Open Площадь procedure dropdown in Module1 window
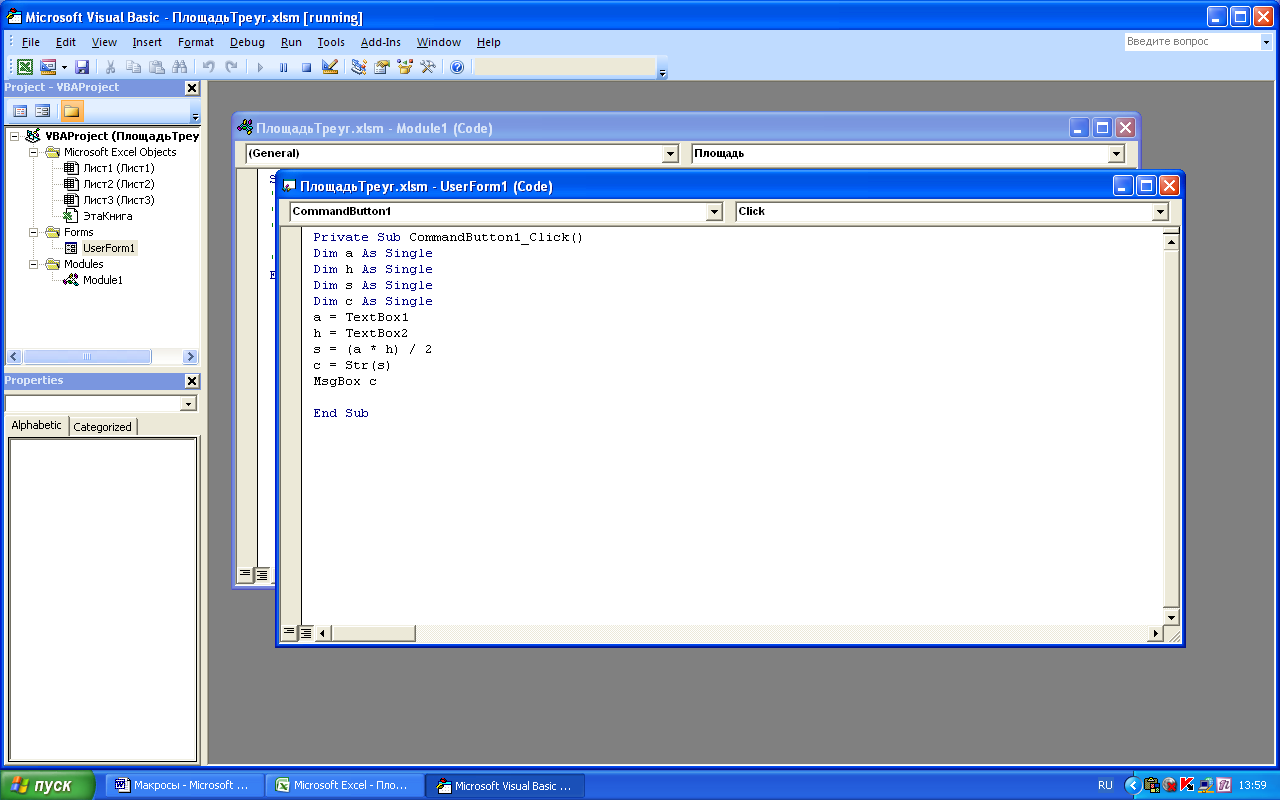Viewport: 1280px width, 800px height. (x=1116, y=154)
